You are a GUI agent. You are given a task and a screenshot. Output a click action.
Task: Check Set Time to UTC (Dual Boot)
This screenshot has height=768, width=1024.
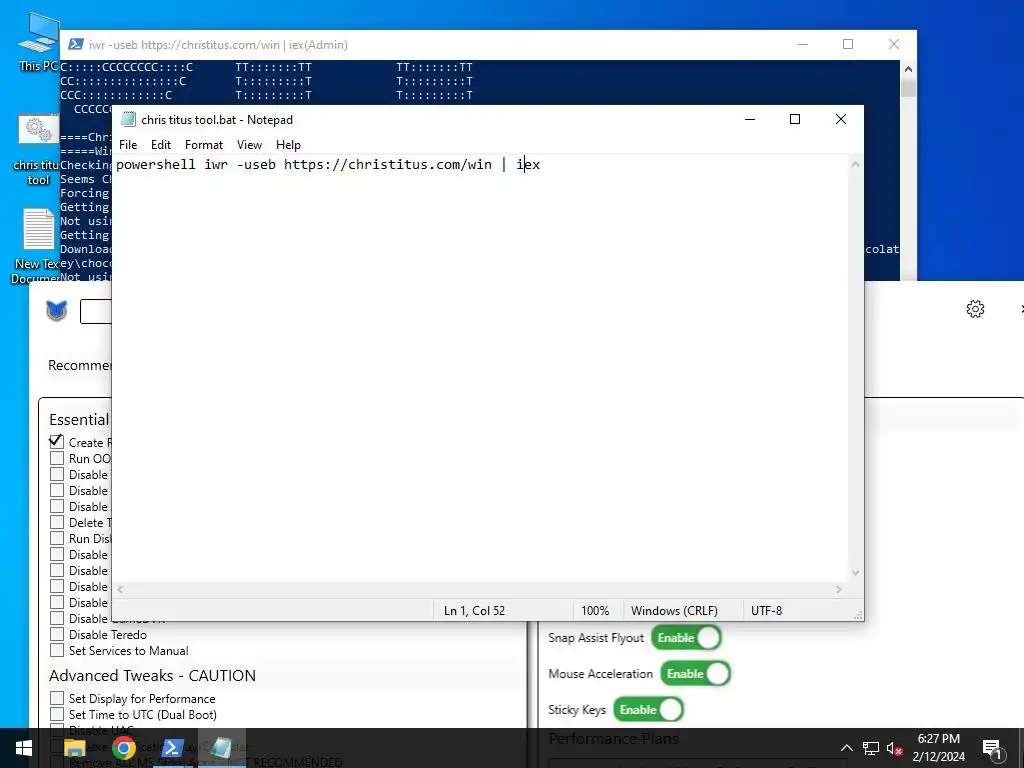(x=57, y=714)
